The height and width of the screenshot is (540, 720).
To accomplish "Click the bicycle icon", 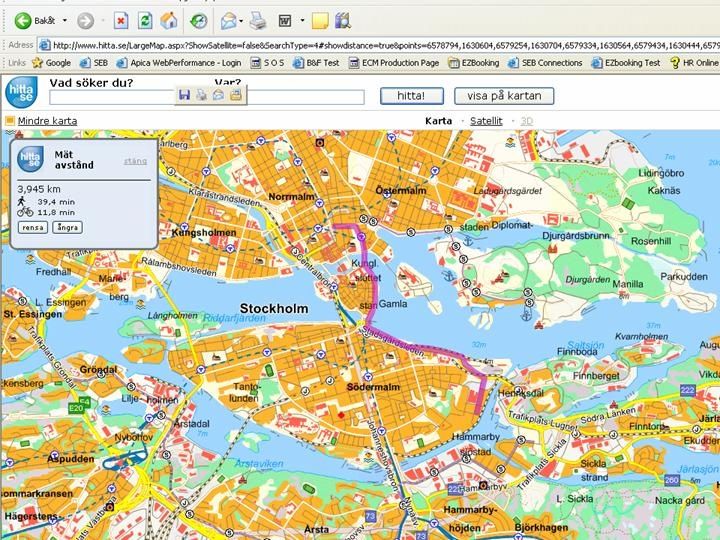I will tap(25, 212).
